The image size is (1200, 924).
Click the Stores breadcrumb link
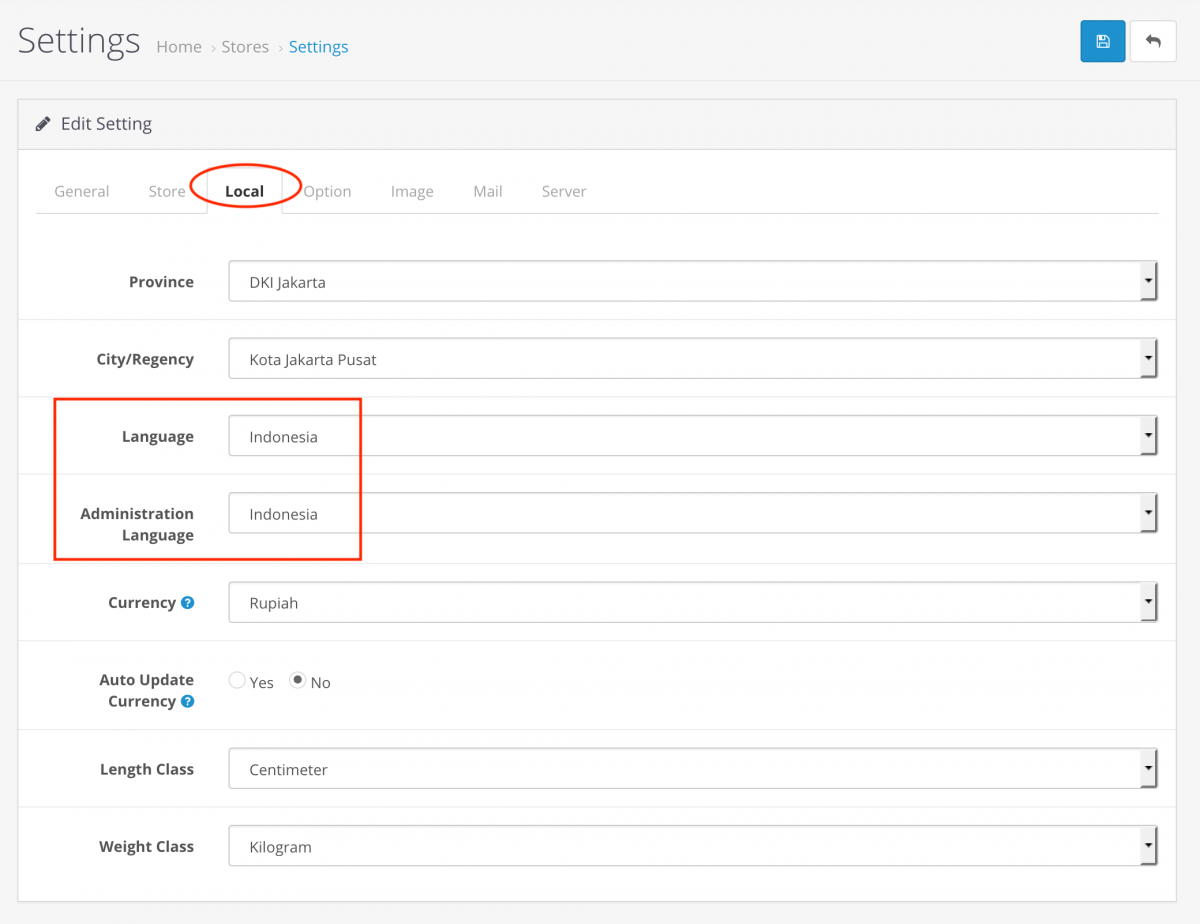(x=245, y=47)
